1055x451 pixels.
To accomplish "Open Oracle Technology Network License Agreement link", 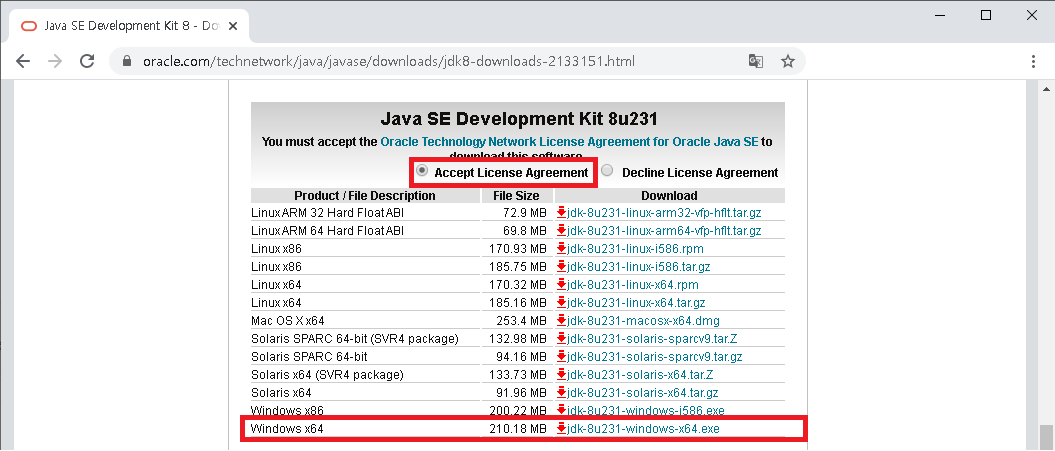I will point(569,142).
